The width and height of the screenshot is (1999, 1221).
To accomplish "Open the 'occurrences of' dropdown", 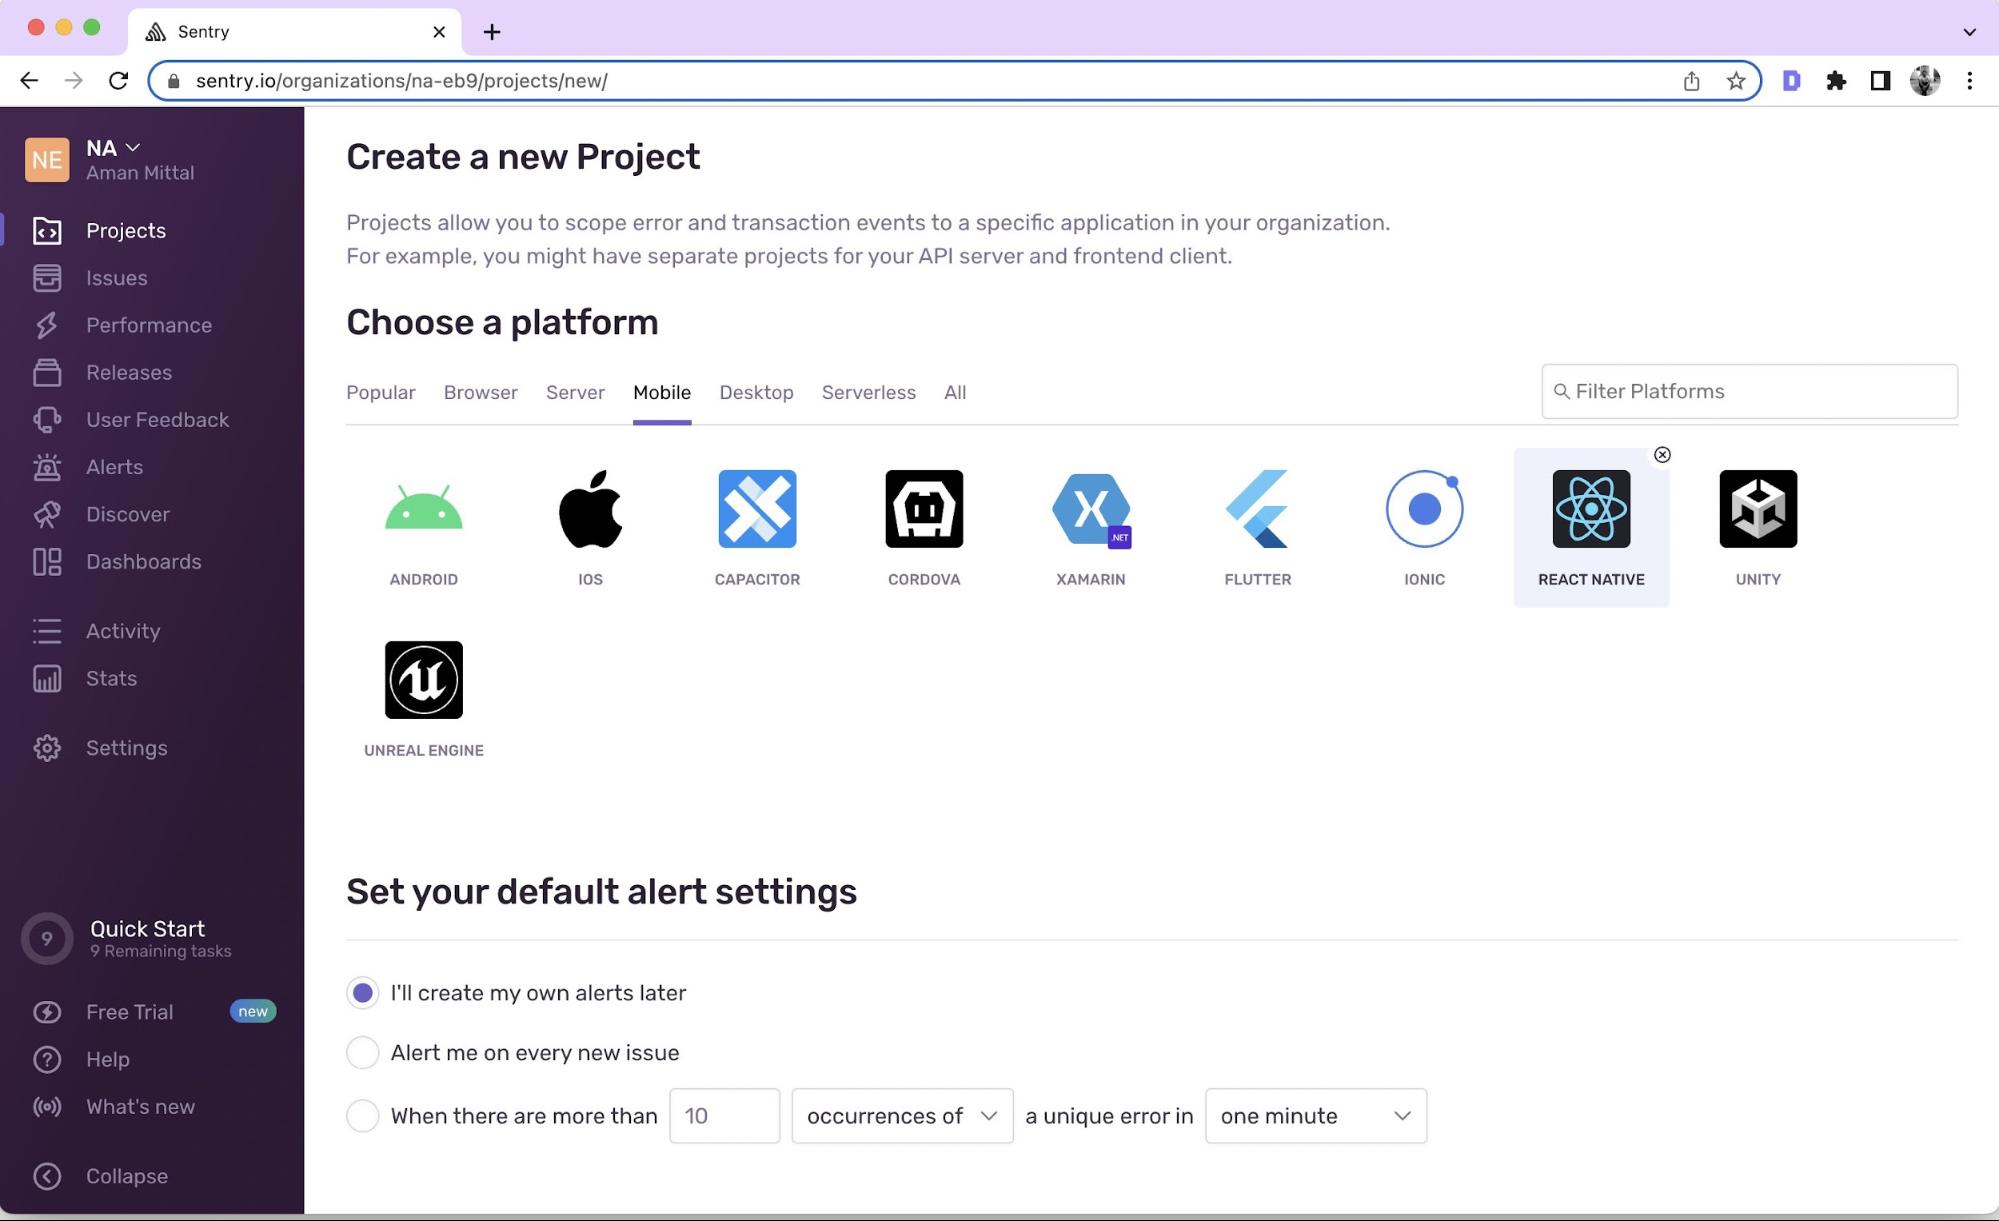I will pyautogui.click(x=899, y=1115).
